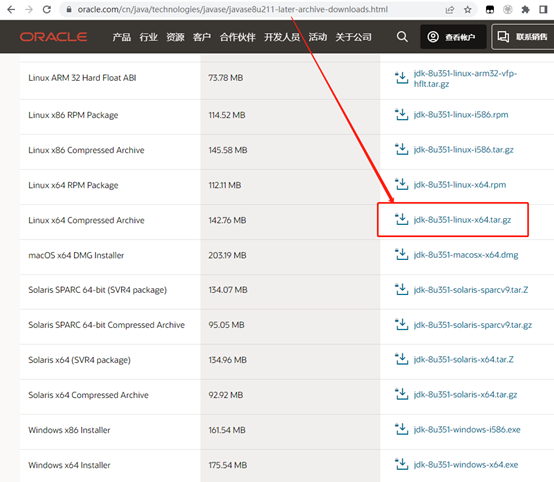
Task: Open the 开发人员 menu item
Action: pos(282,37)
